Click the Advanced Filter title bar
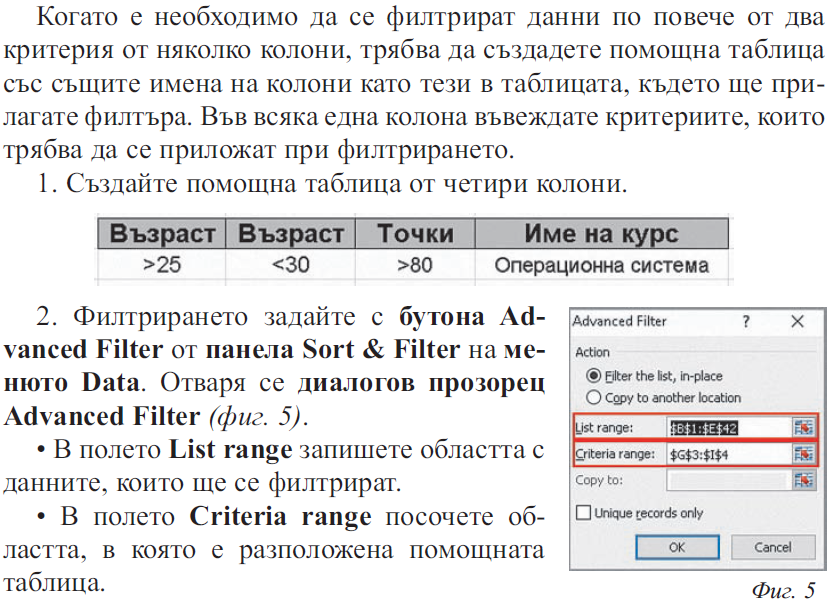Viewport: 832px width, 606px height. pos(650,322)
